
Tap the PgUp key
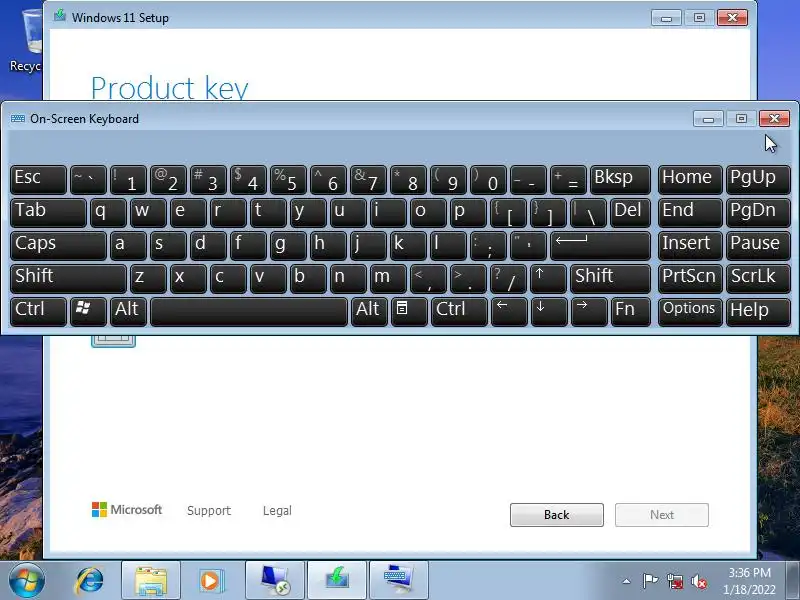coord(758,180)
